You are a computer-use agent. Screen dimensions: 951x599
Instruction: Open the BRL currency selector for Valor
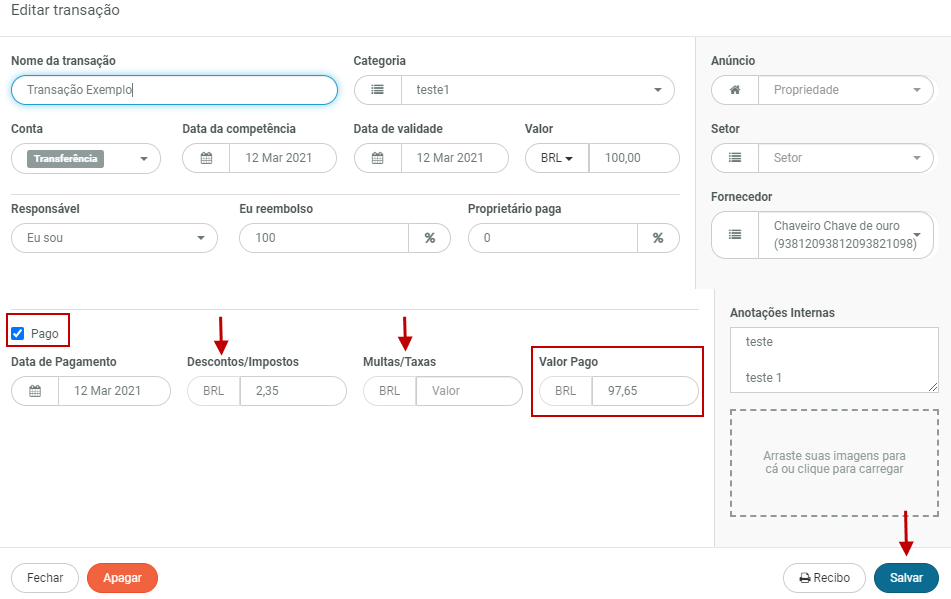tap(557, 158)
